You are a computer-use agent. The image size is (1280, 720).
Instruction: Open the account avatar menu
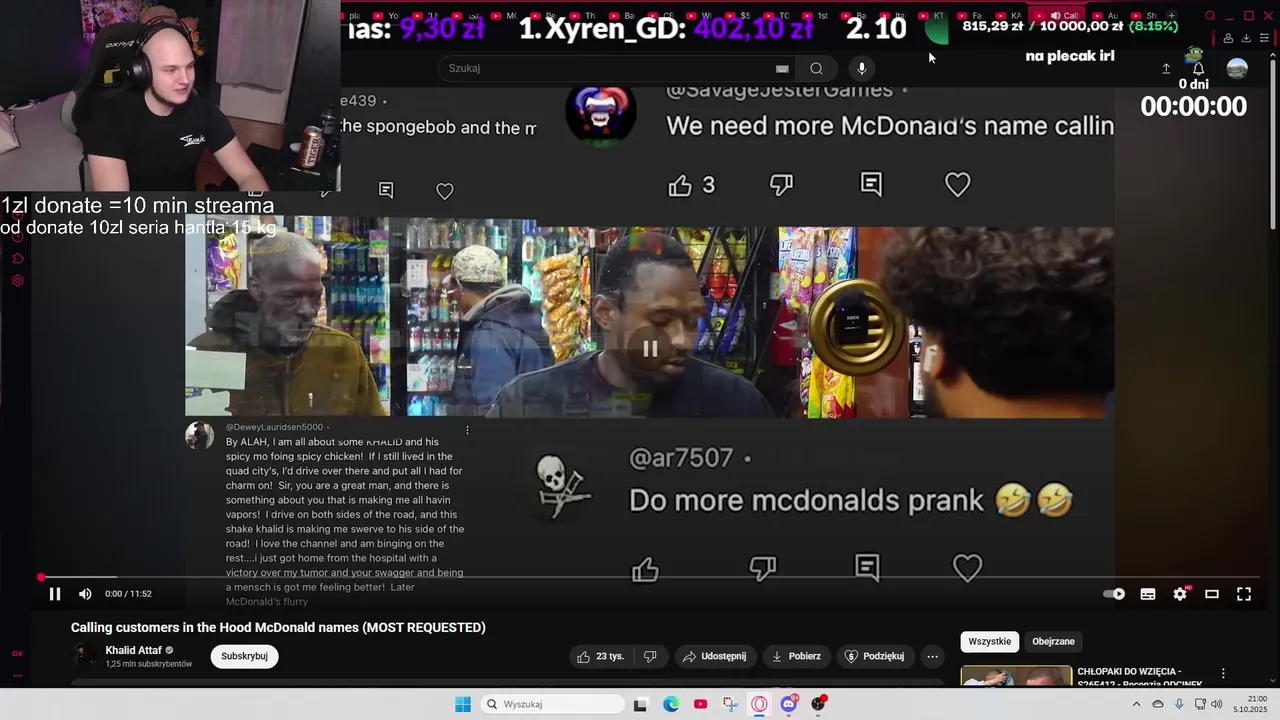click(1237, 68)
